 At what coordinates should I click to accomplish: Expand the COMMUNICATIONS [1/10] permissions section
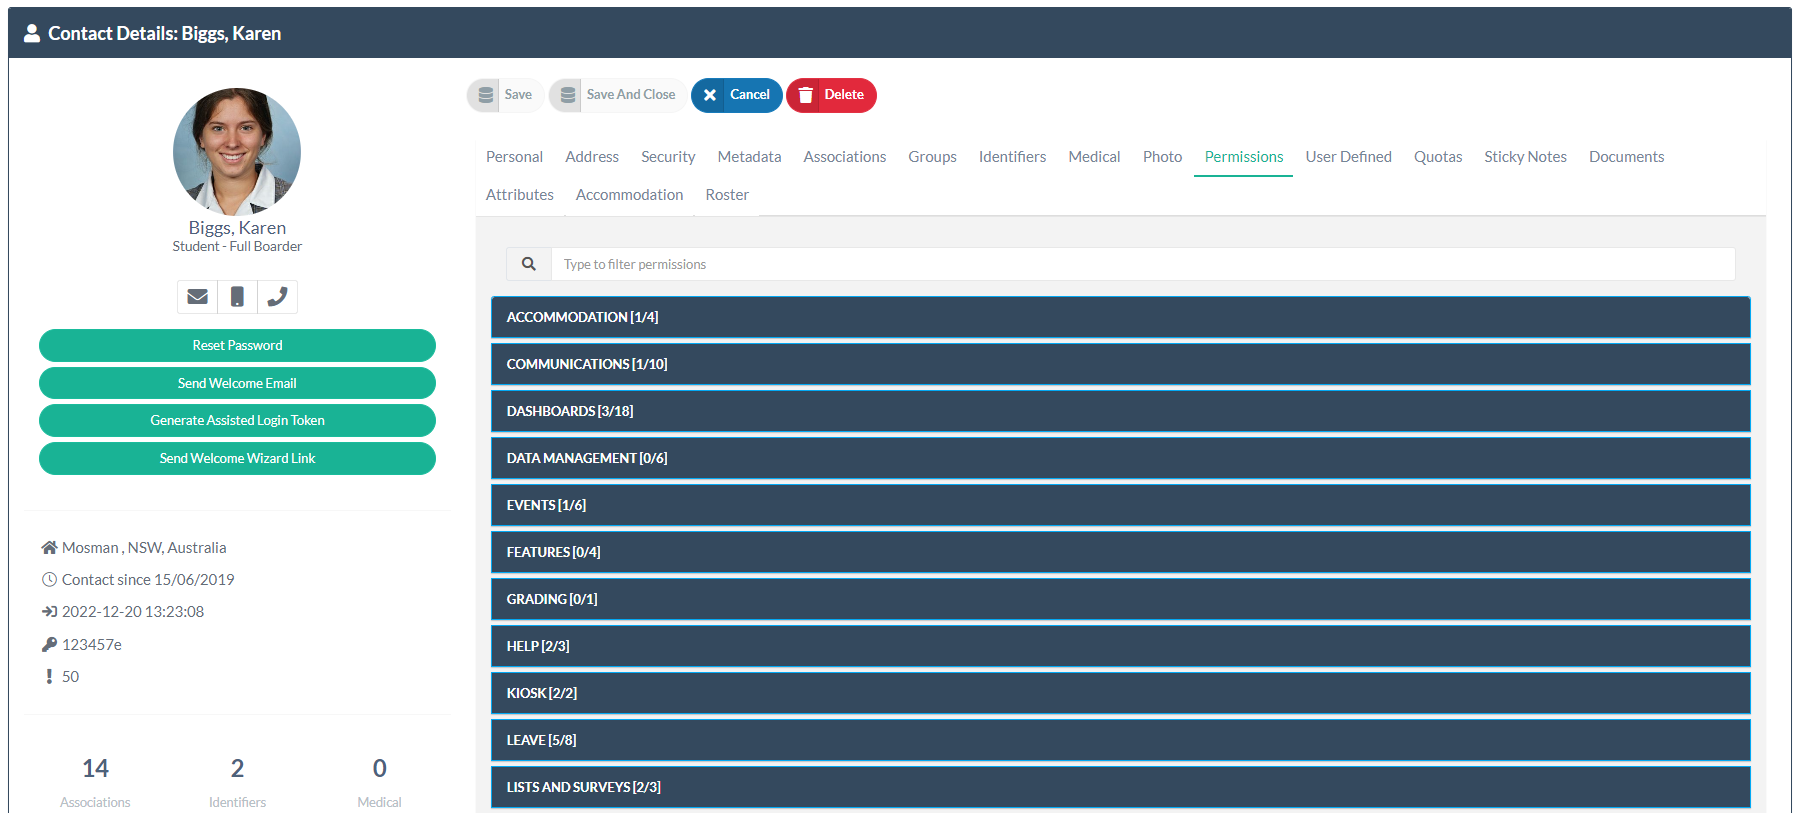[x=1121, y=364]
